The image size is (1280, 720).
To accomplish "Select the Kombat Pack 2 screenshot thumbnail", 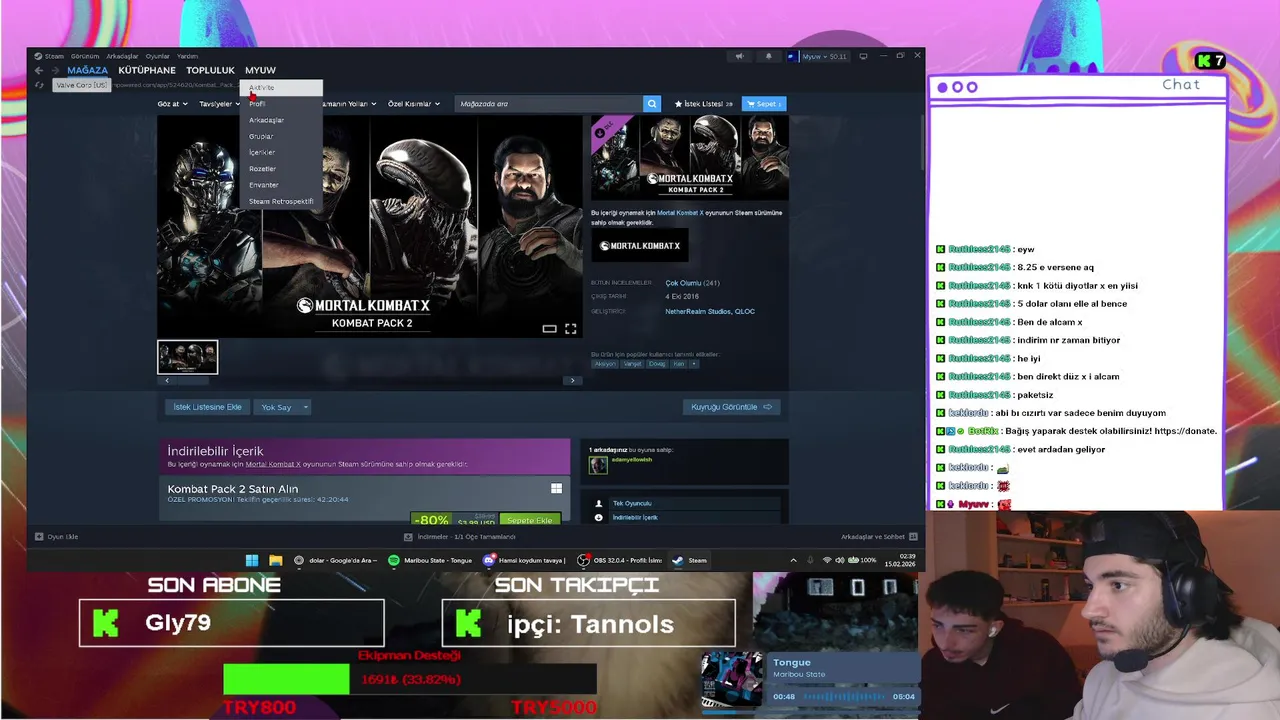I will pyautogui.click(x=187, y=357).
